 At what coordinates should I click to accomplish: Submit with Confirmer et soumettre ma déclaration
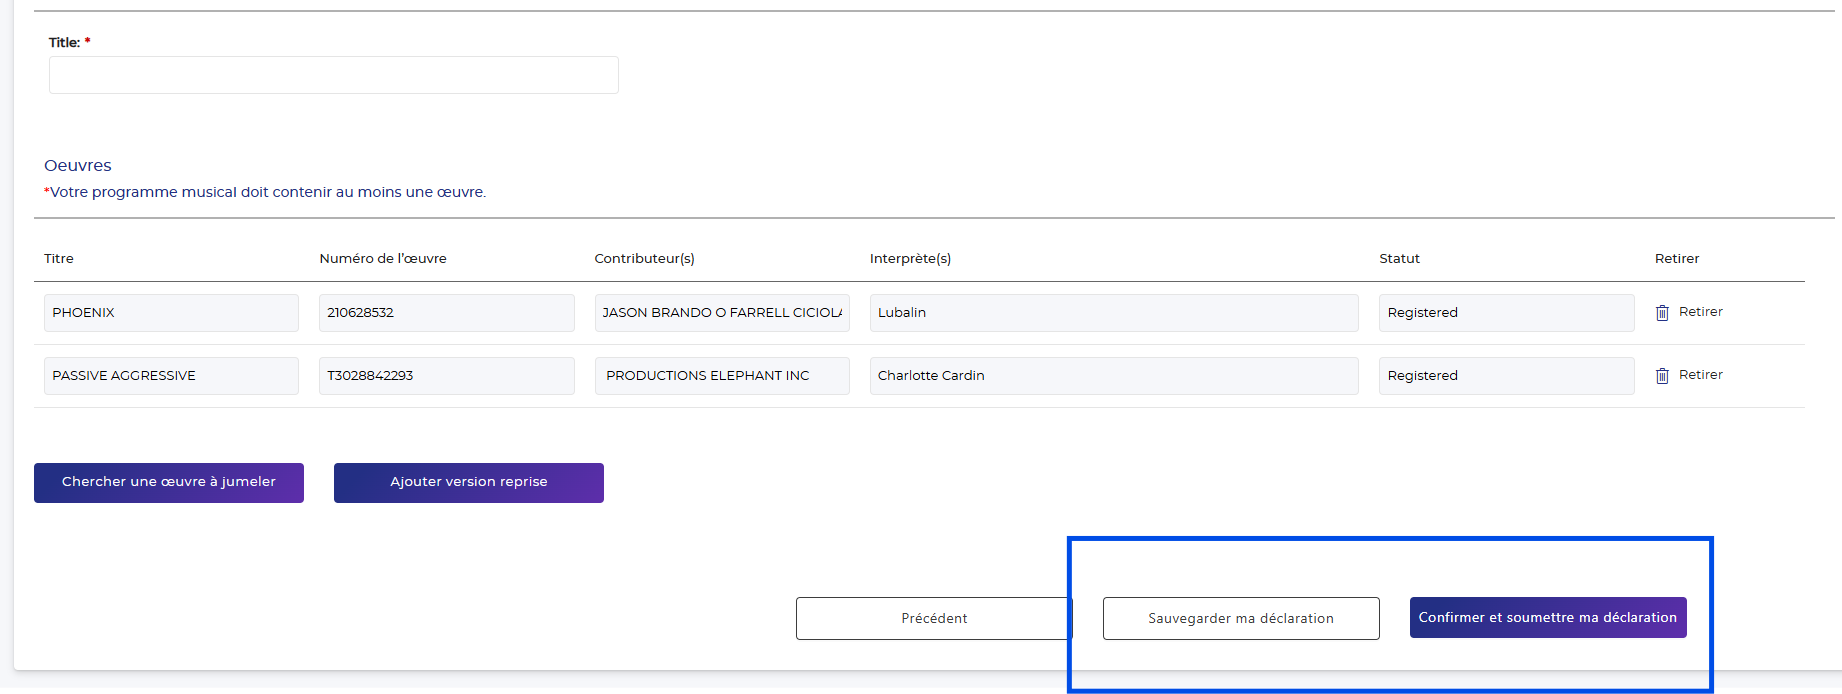pos(1547,618)
